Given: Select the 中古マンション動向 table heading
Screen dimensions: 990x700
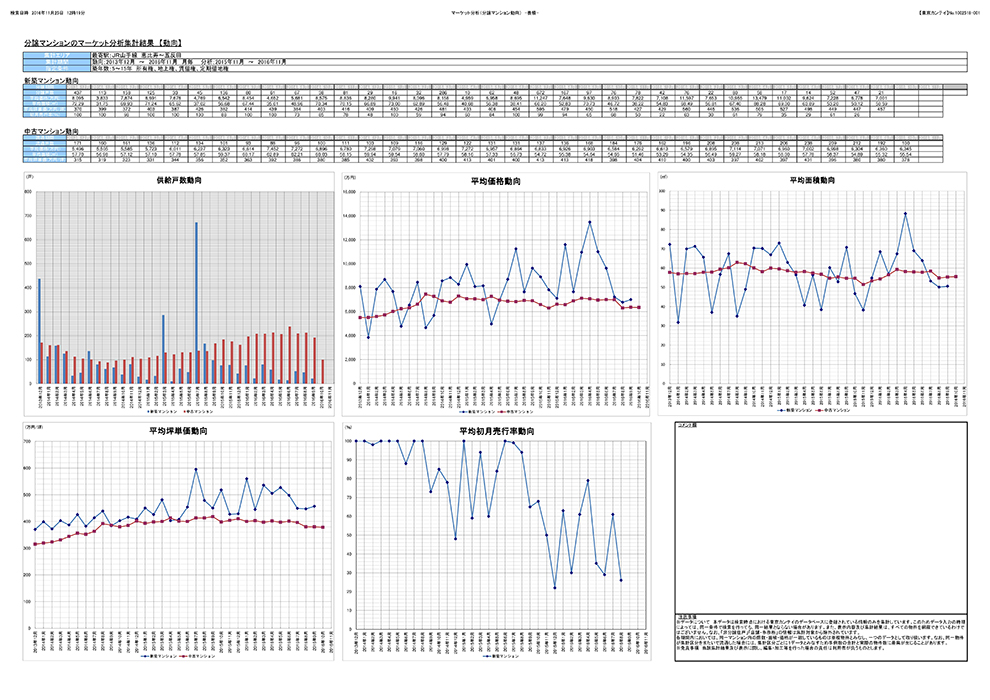Looking at the screenshot, I should coord(52,131).
